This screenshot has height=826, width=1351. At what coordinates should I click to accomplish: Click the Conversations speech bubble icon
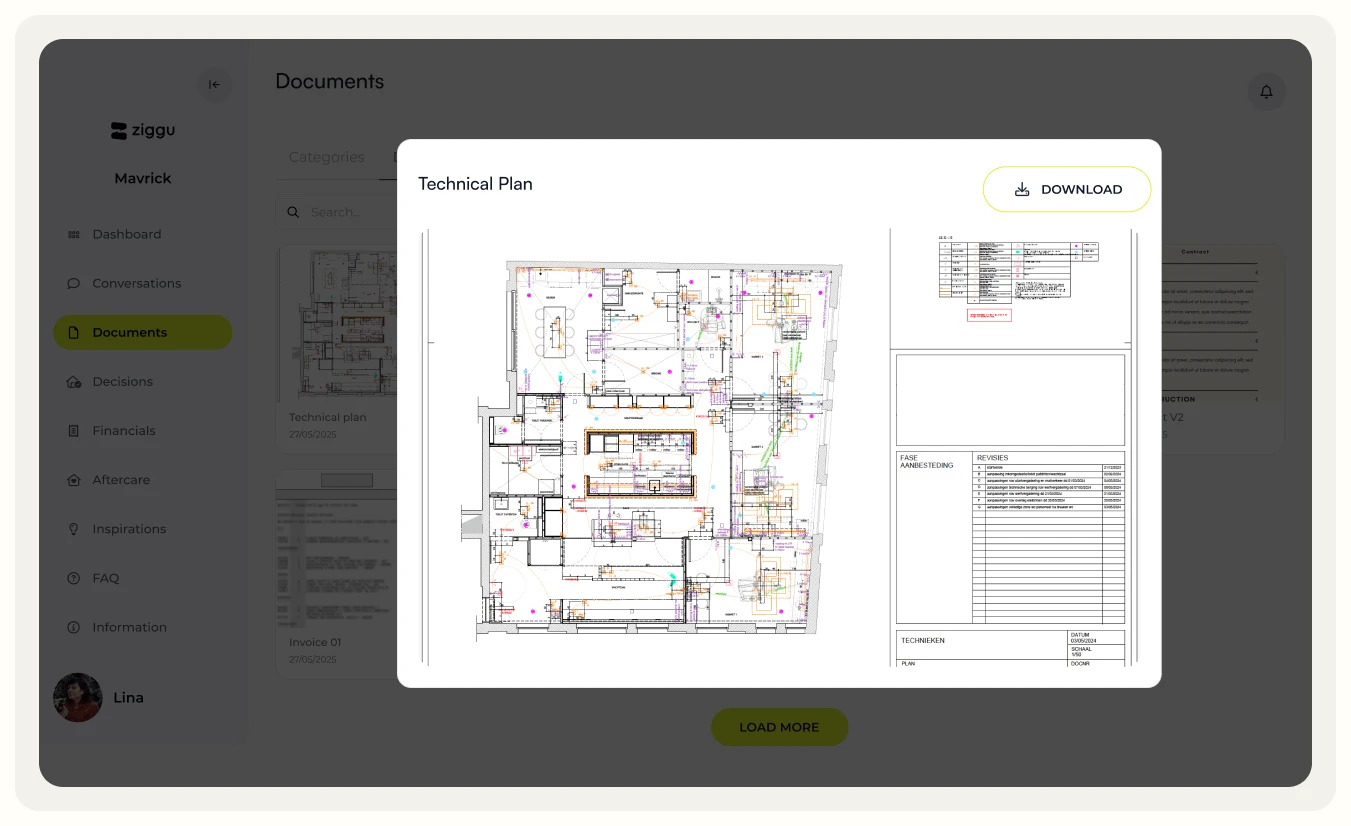coord(73,283)
